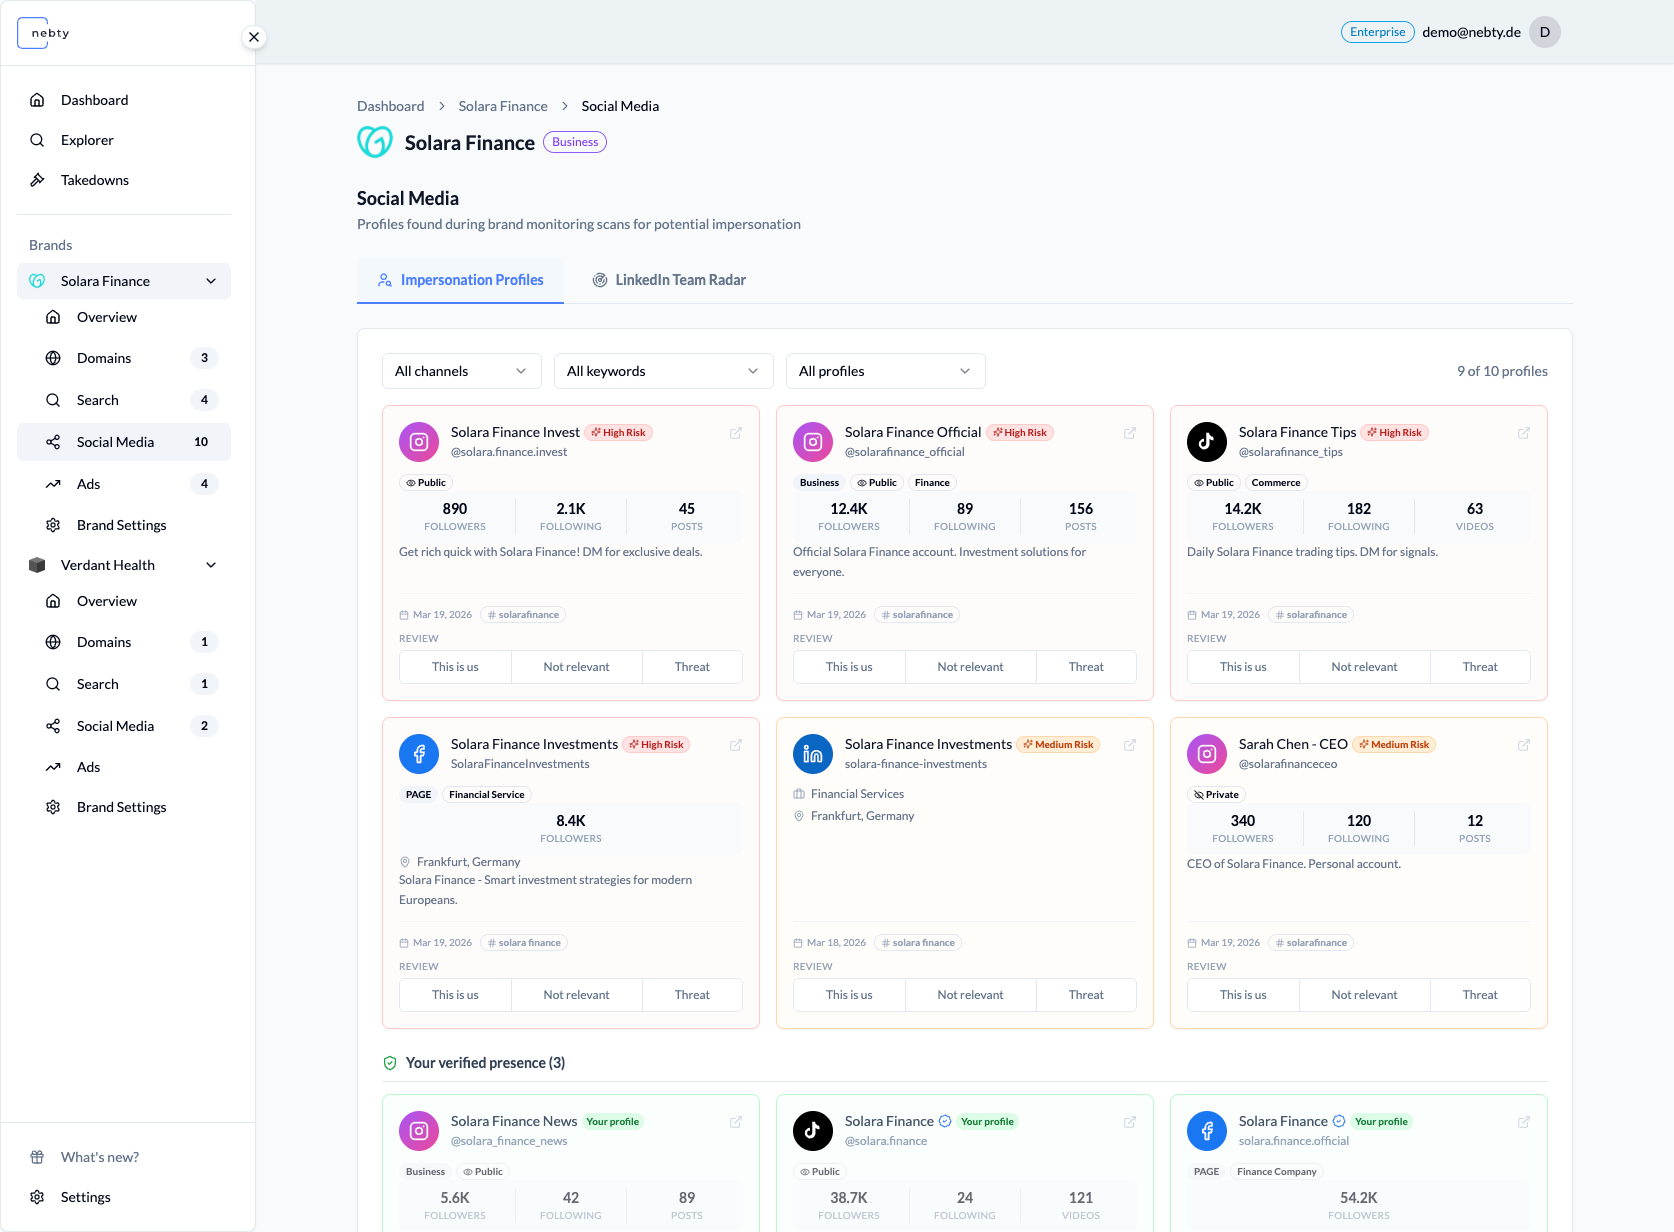Screen dimensions: 1674x1232
Task: Click the Facebook icon of Solara Finance Investments
Action: coord(419,753)
